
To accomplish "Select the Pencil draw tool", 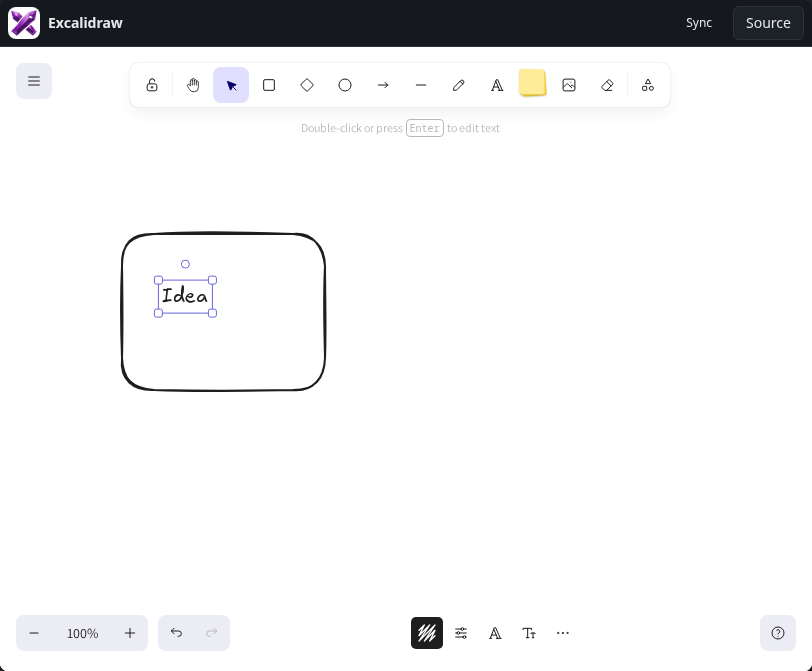I will 459,85.
